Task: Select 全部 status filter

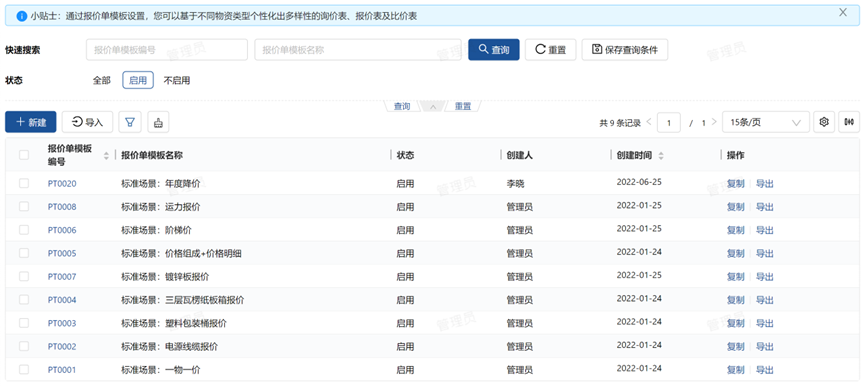Action: [x=102, y=80]
